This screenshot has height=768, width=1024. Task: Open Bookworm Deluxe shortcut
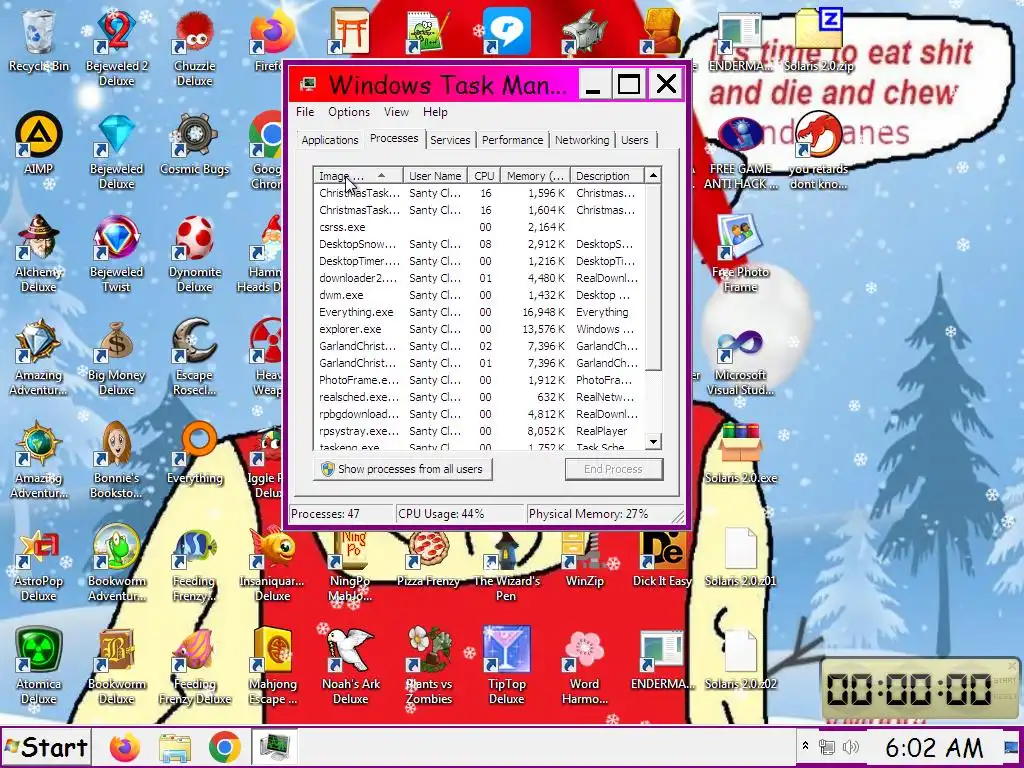click(x=116, y=666)
